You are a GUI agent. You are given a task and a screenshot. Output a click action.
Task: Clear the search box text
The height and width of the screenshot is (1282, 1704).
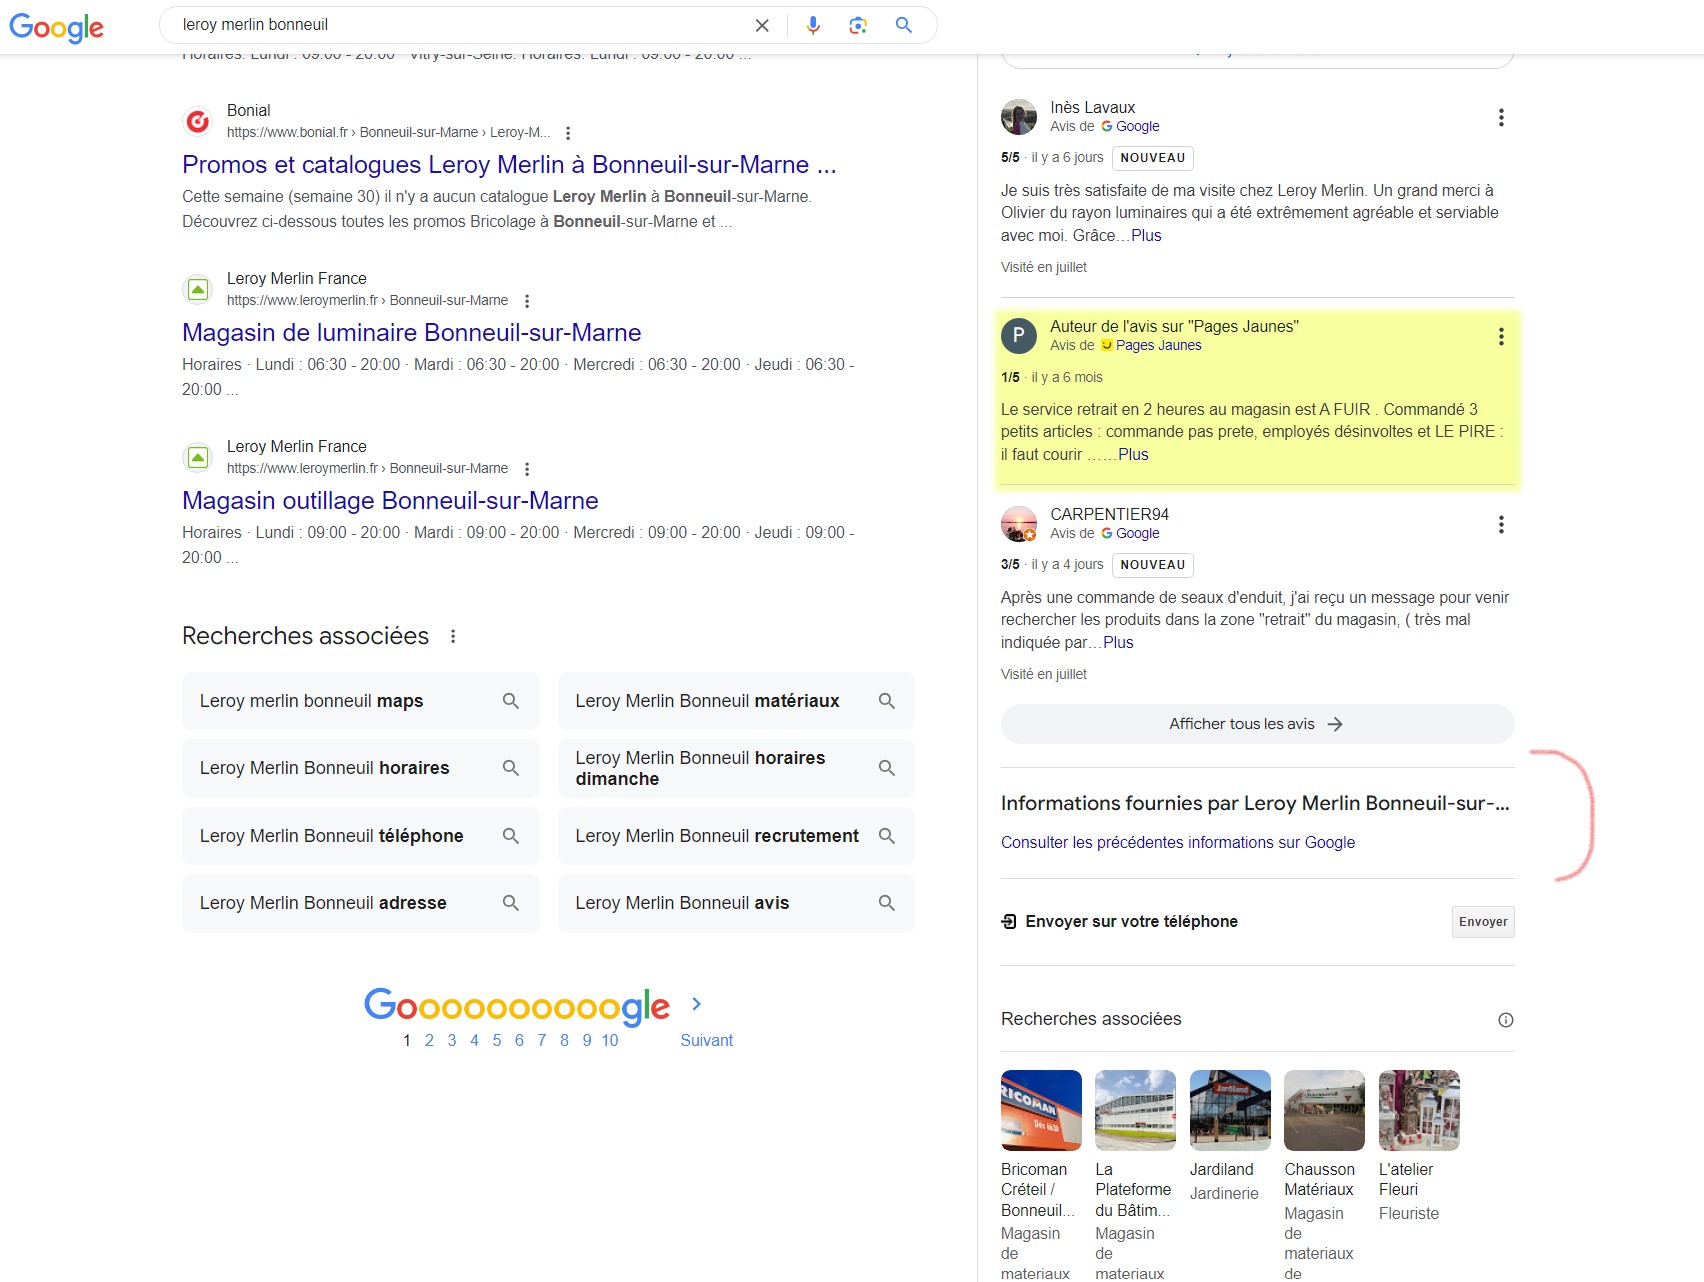click(762, 25)
